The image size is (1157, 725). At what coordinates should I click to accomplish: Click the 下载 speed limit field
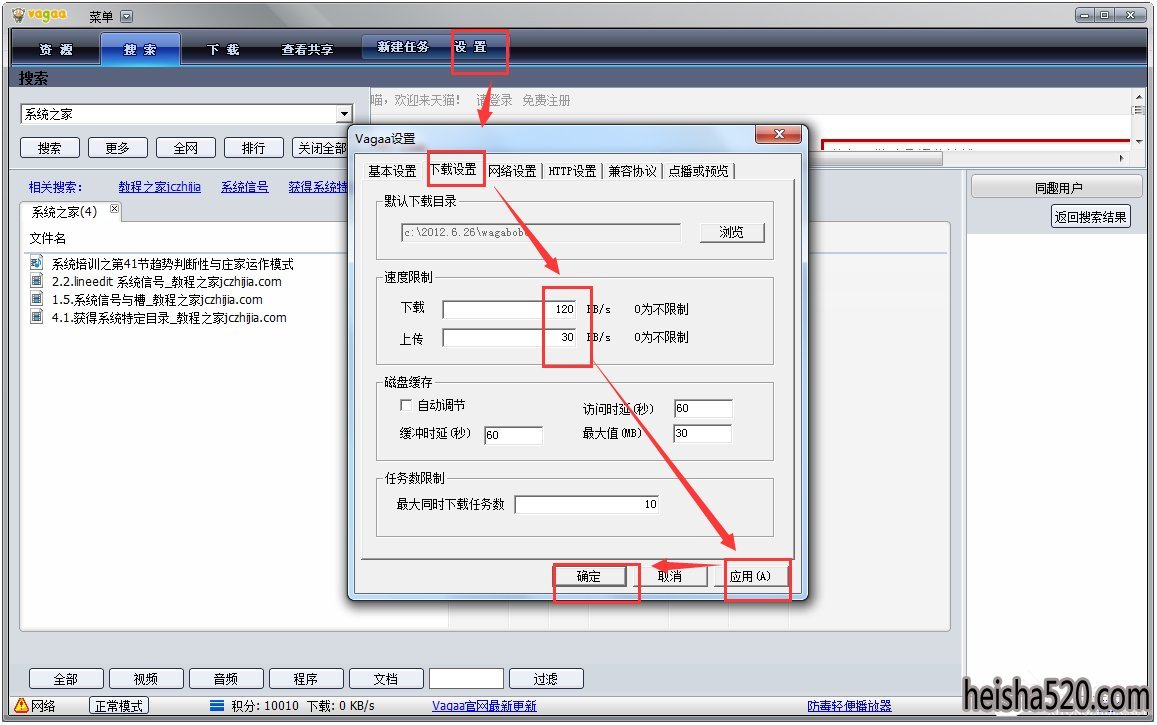click(x=509, y=309)
